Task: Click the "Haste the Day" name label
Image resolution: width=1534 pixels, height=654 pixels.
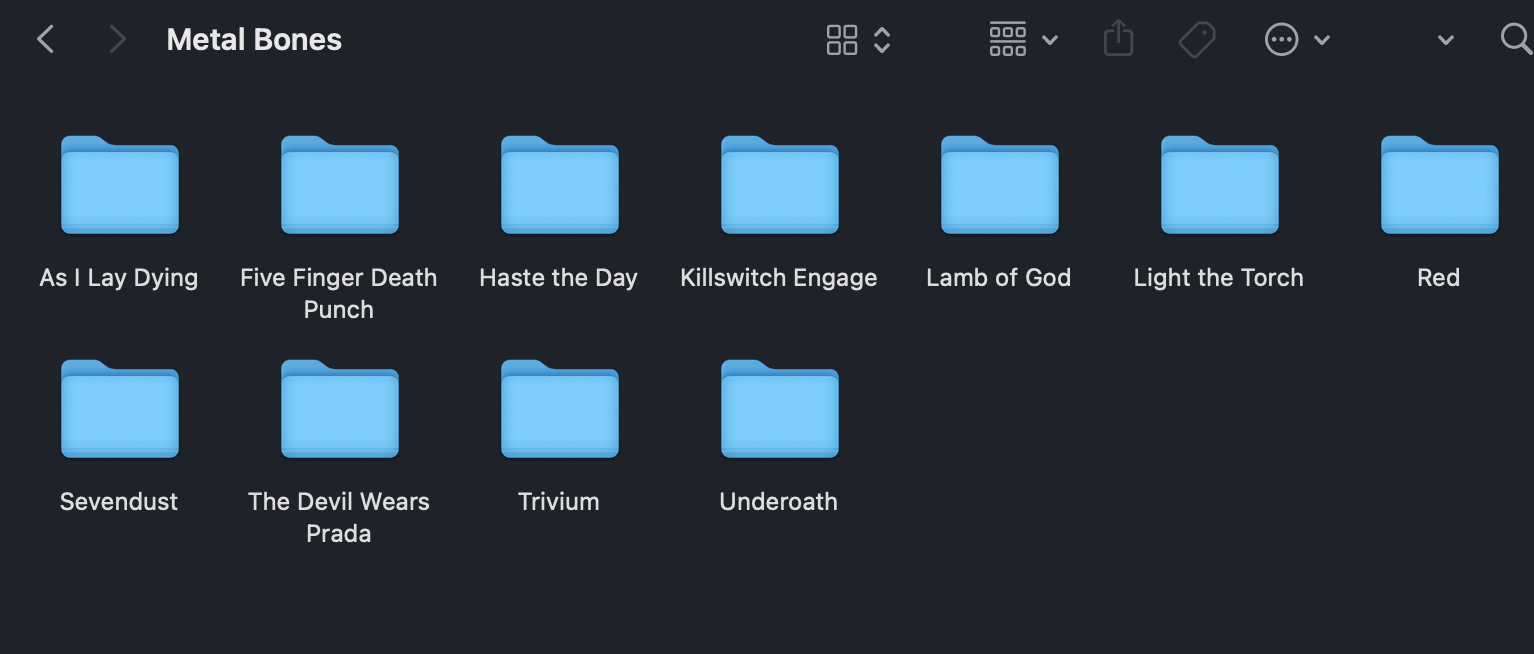Action: (559, 278)
